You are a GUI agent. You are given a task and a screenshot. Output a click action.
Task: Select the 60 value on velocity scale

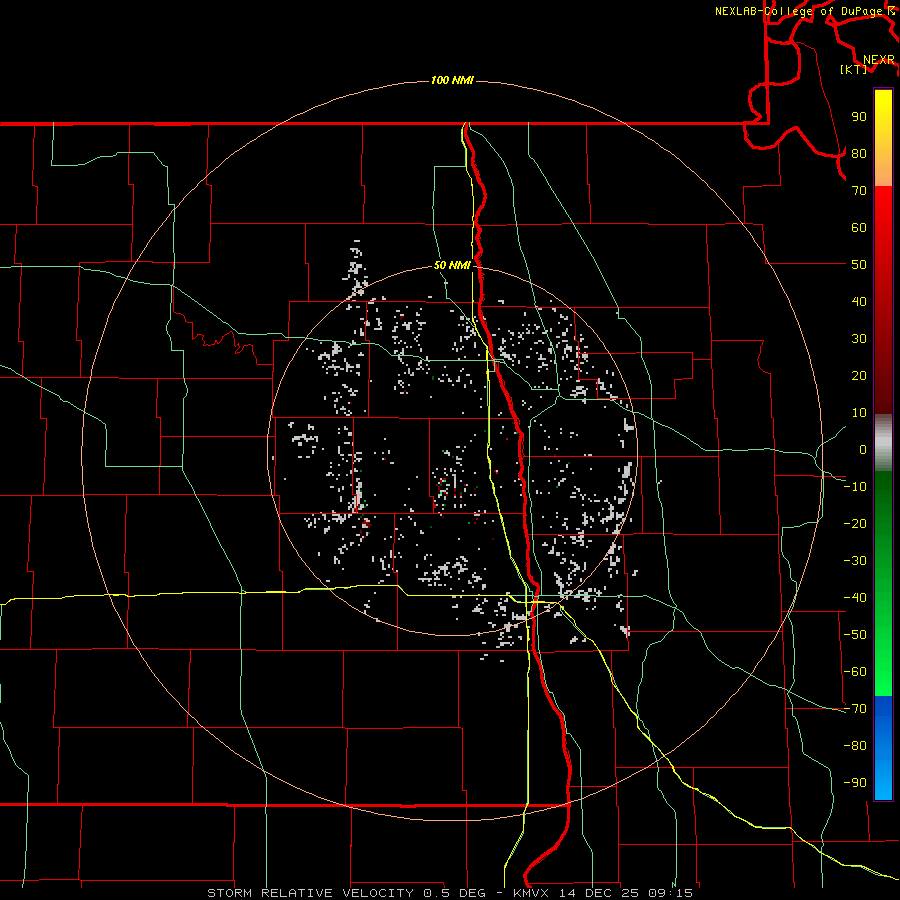pos(859,227)
